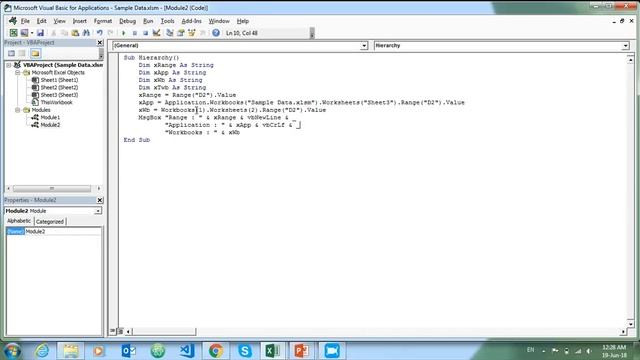The image size is (640, 360).
Task: Click View Code icon in Project panel
Action: click(x=11, y=53)
